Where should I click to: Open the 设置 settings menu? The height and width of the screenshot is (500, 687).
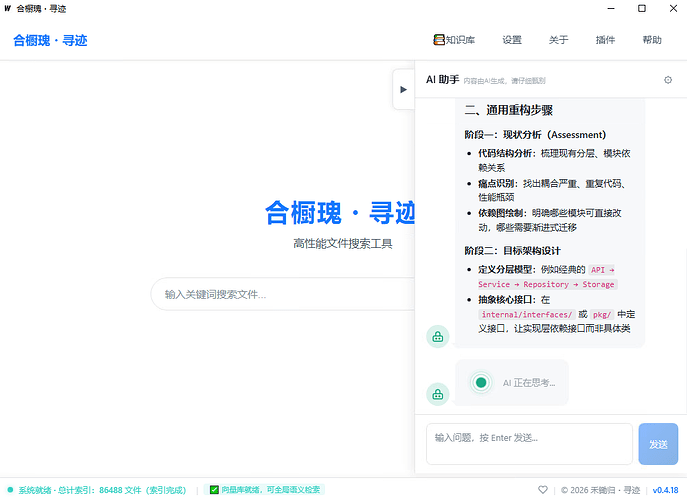pos(512,40)
